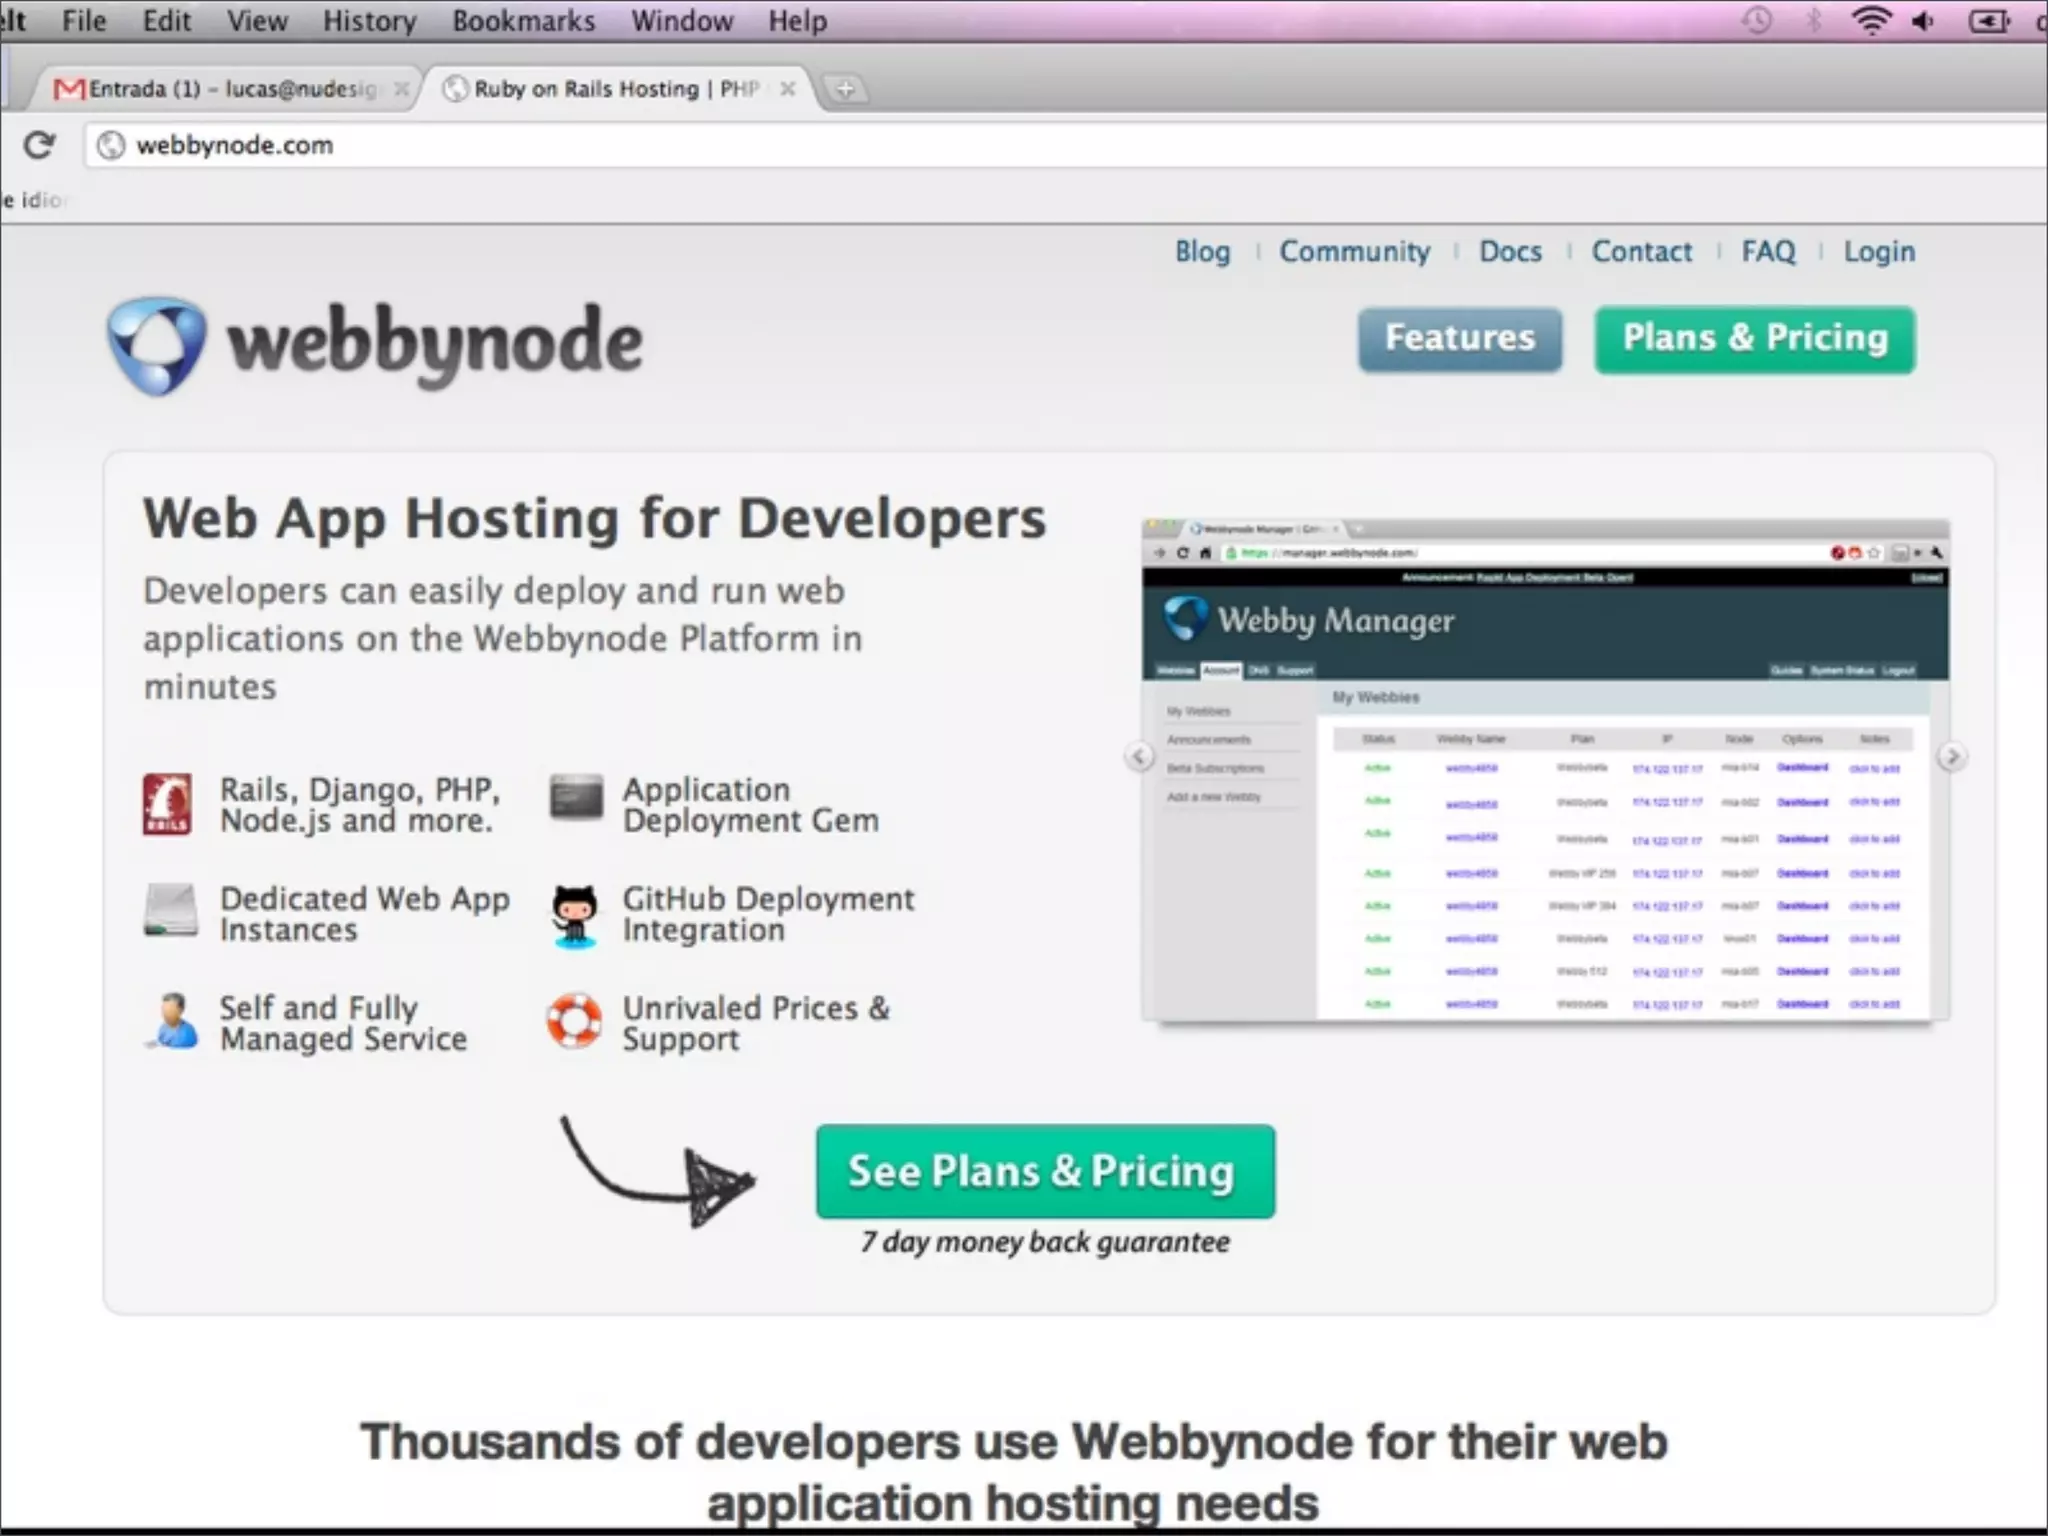
Task: Click the Application Deployment Gem icon
Action: tap(576, 797)
